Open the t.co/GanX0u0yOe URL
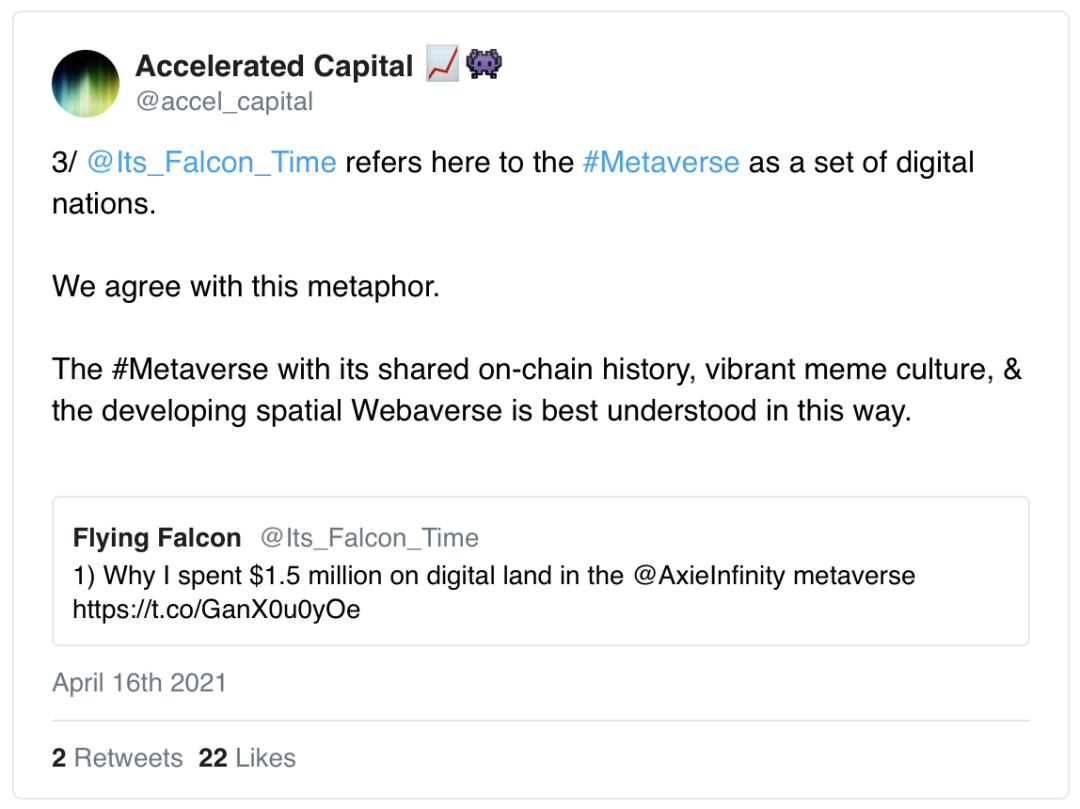 point(216,609)
